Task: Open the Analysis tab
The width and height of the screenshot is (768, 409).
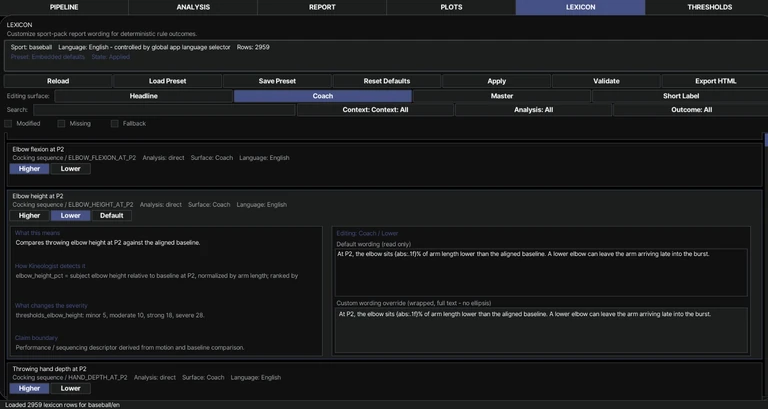Action: coord(193,7)
